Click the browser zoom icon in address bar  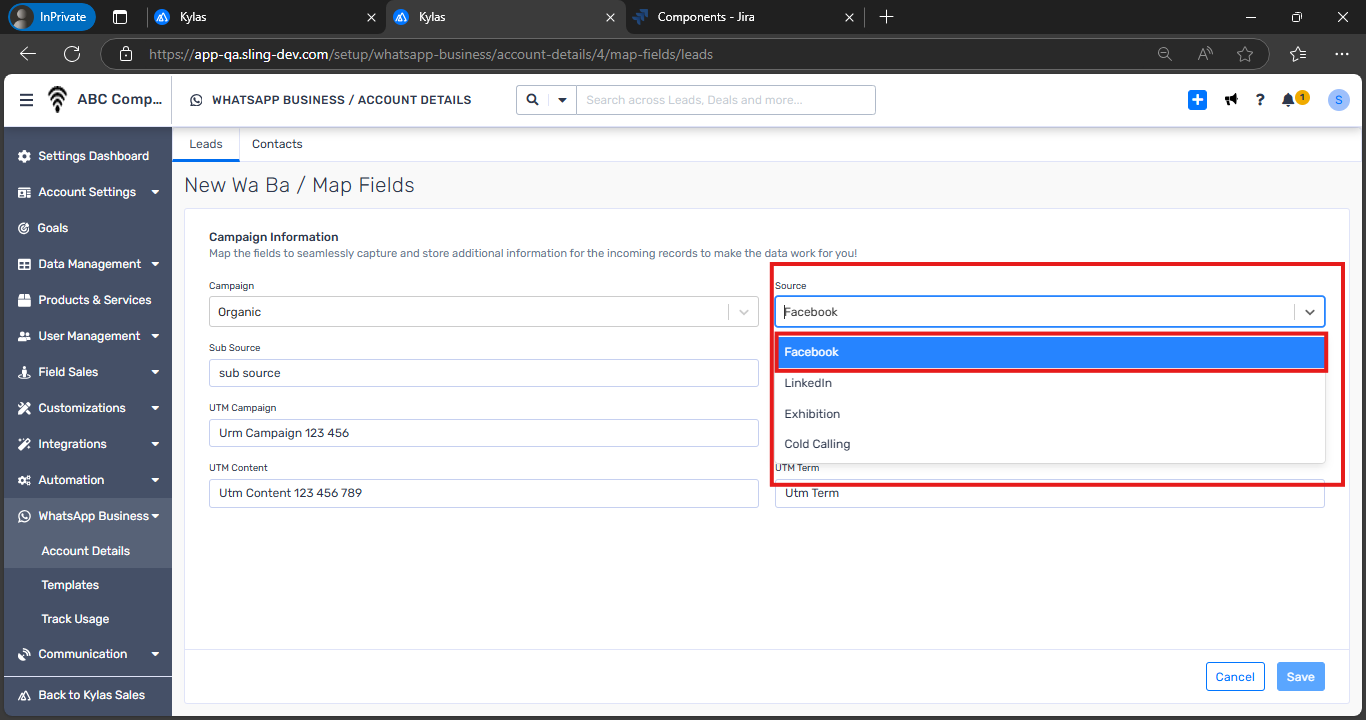pyautogui.click(x=1164, y=54)
